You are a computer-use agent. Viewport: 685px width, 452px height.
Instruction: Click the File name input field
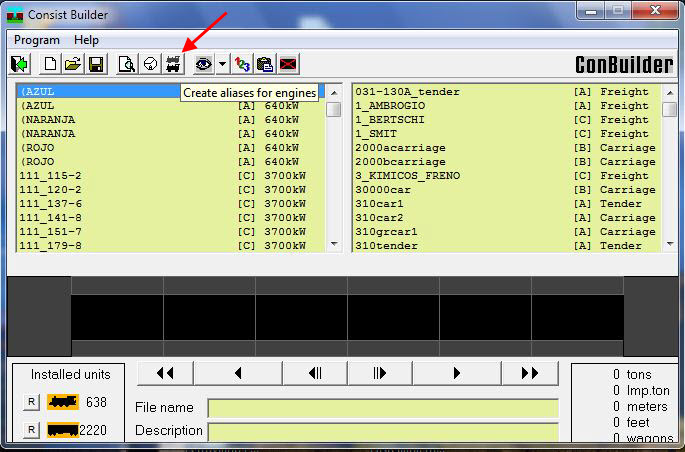tap(383, 408)
